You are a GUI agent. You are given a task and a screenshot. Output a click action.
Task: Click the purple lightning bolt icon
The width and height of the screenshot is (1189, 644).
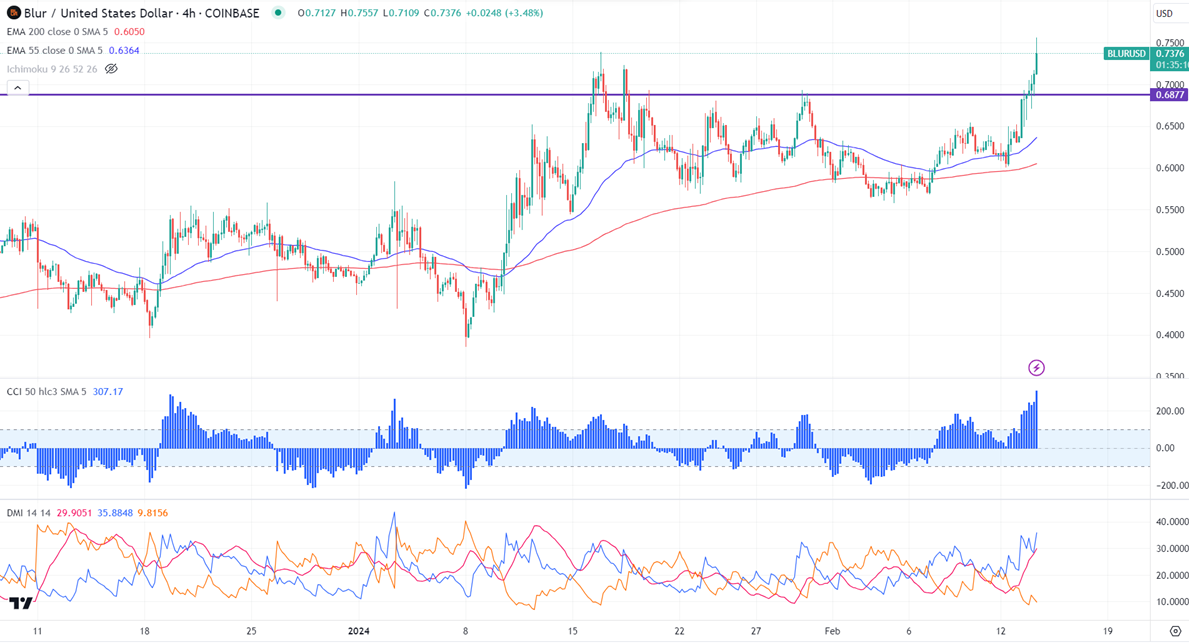tap(1036, 368)
